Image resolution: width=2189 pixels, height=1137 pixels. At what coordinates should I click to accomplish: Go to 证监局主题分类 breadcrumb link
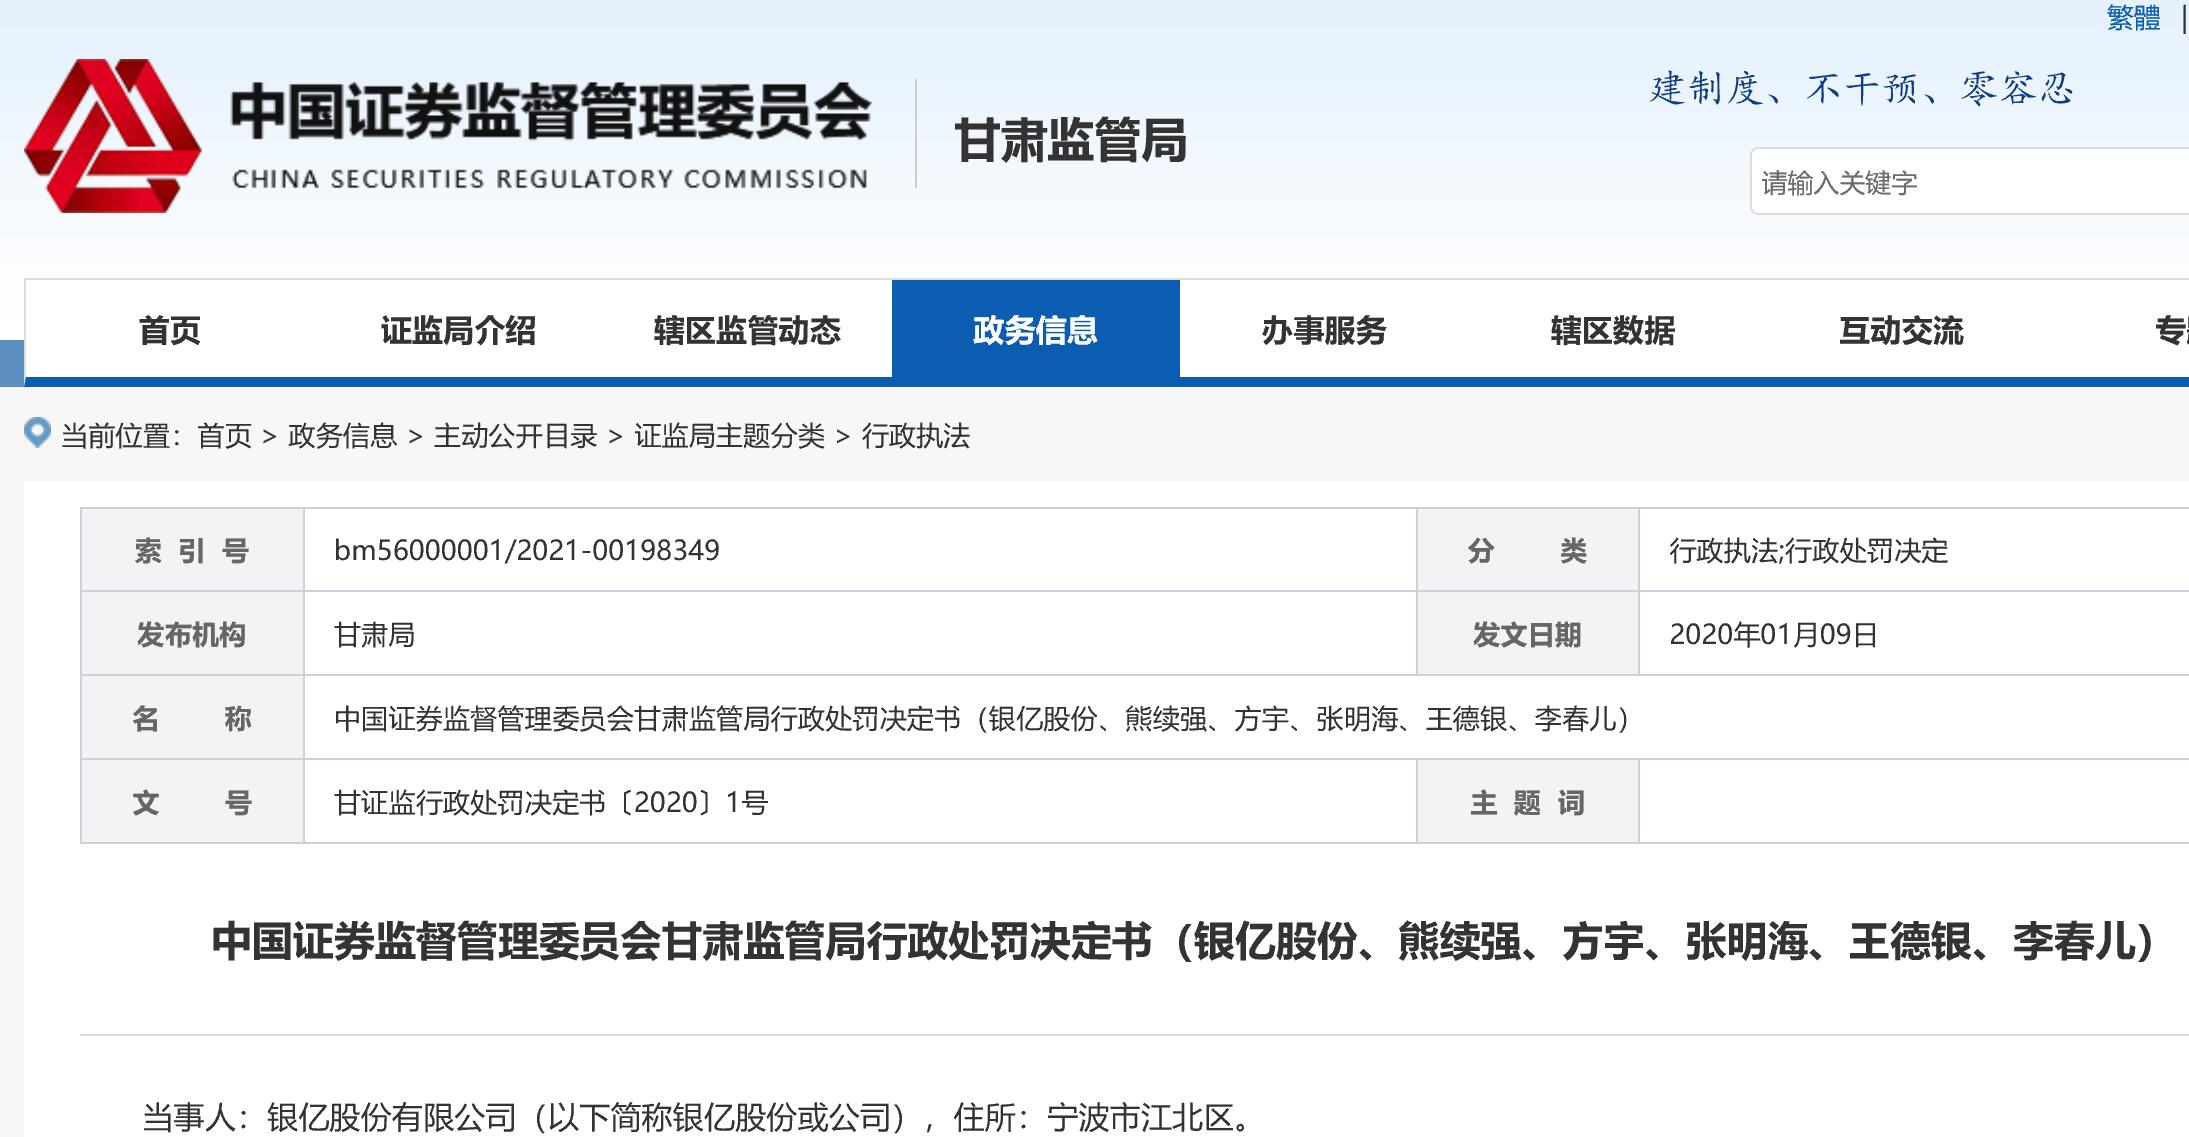click(729, 436)
